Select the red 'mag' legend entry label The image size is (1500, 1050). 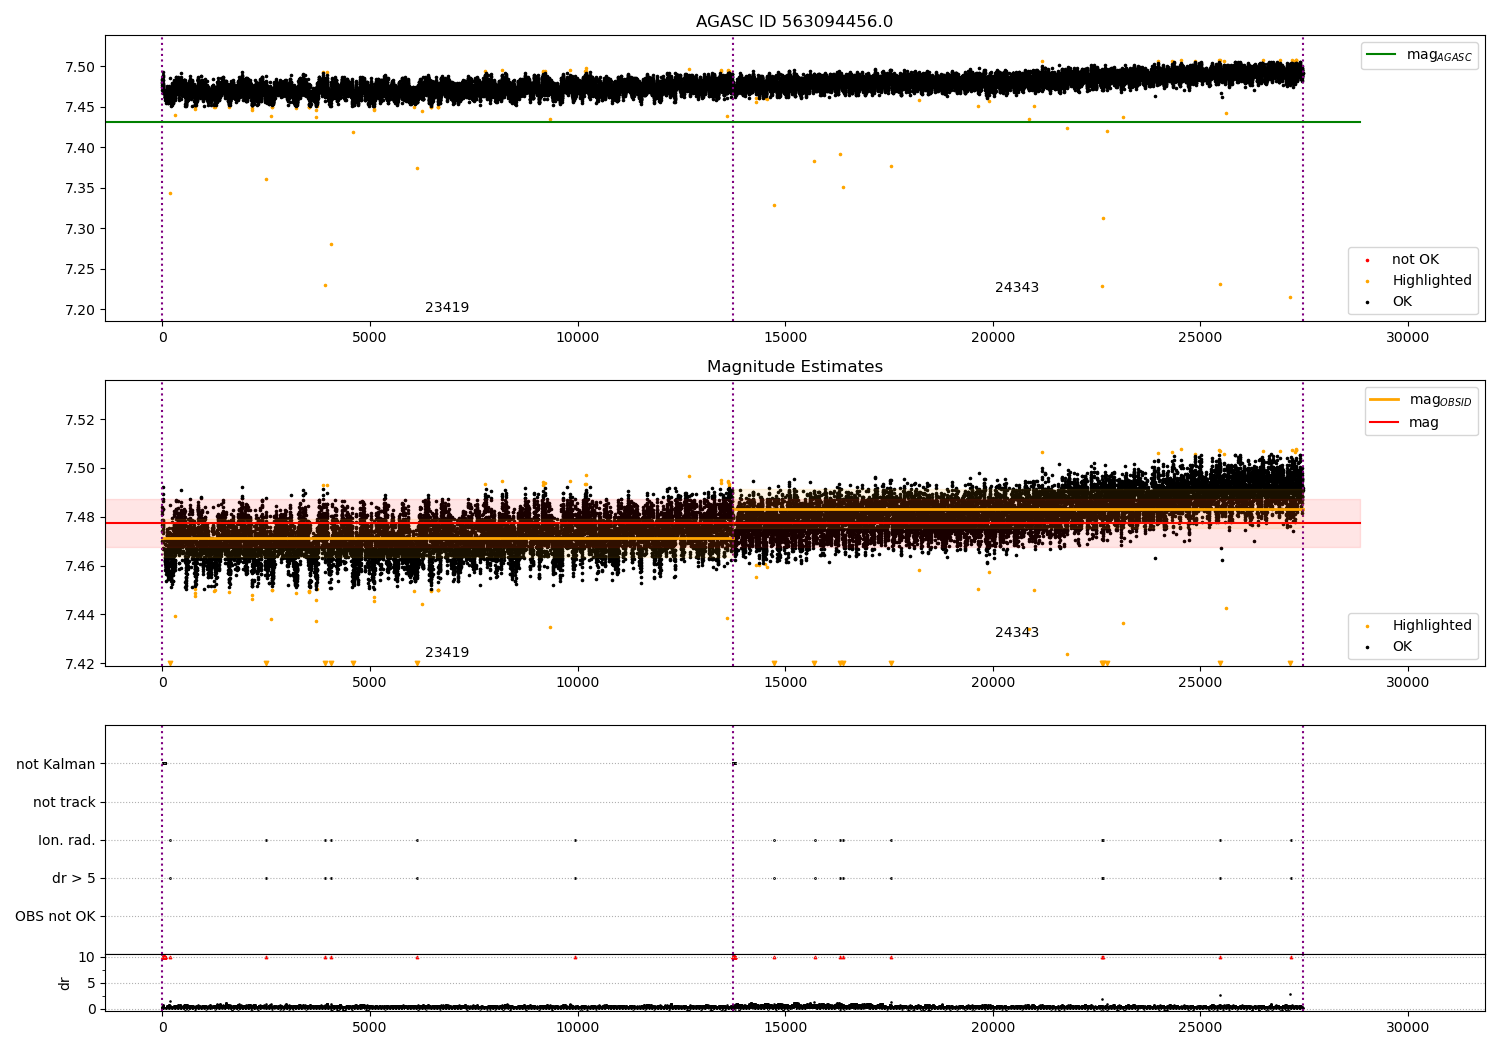click(x=1424, y=423)
